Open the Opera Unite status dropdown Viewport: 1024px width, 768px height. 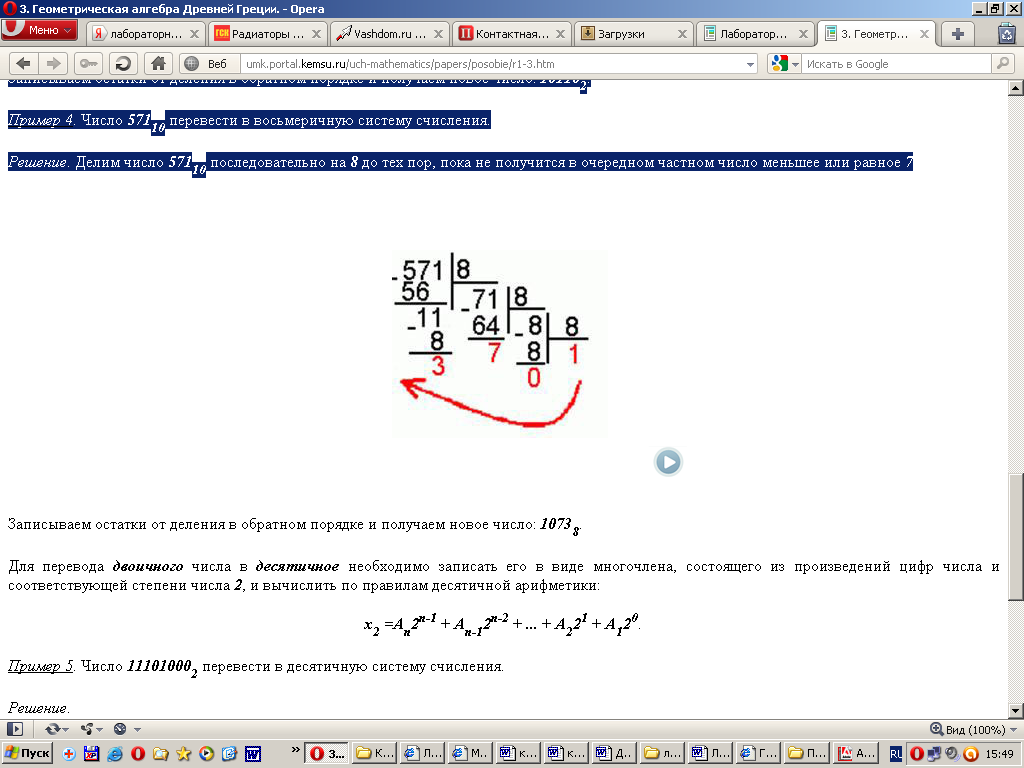(x=91, y=729)
